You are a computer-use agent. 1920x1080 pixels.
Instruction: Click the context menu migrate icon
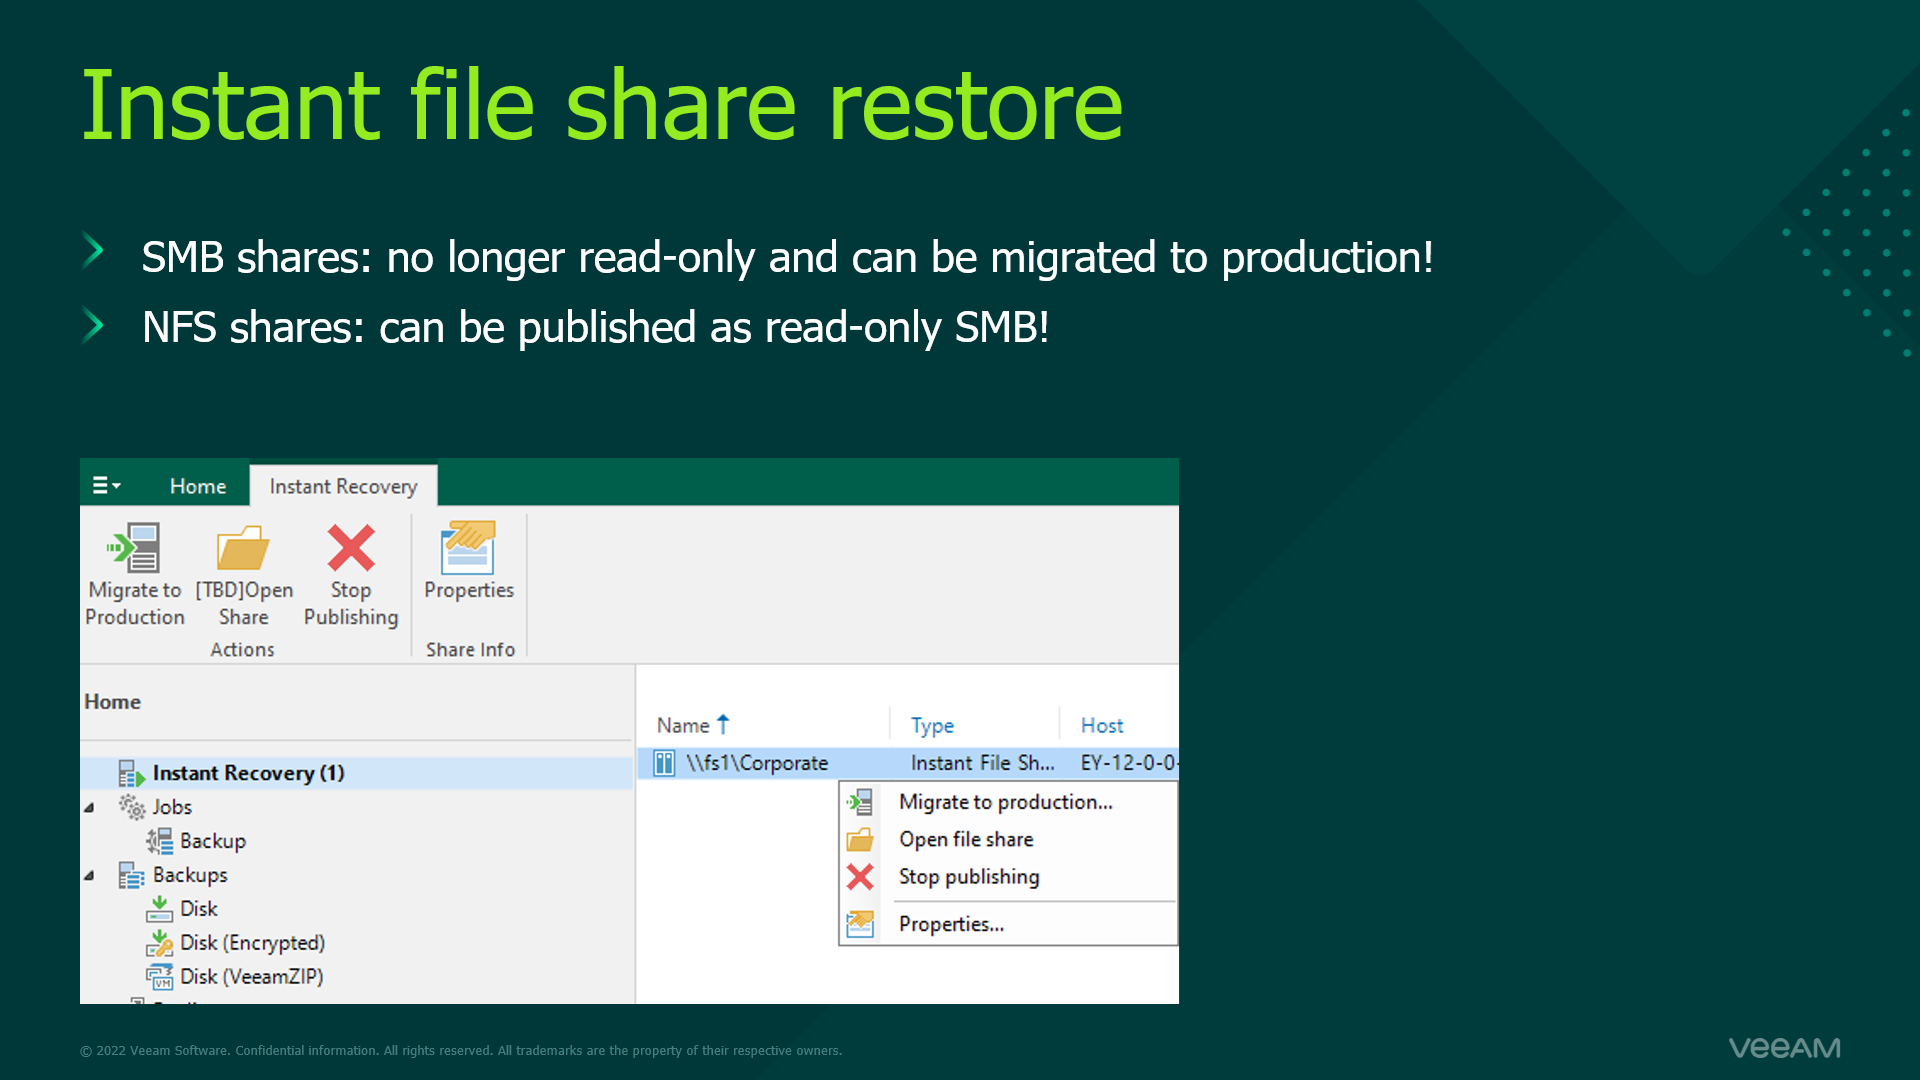860,802
